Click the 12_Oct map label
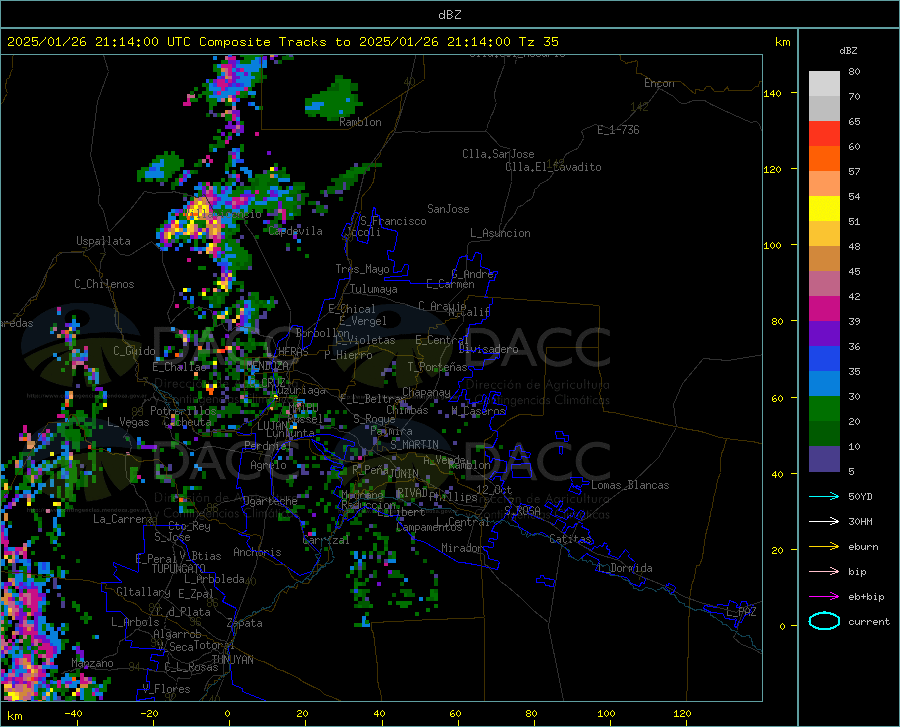The width and height of the screenshot is (900, 727). [x=494, y=489]
